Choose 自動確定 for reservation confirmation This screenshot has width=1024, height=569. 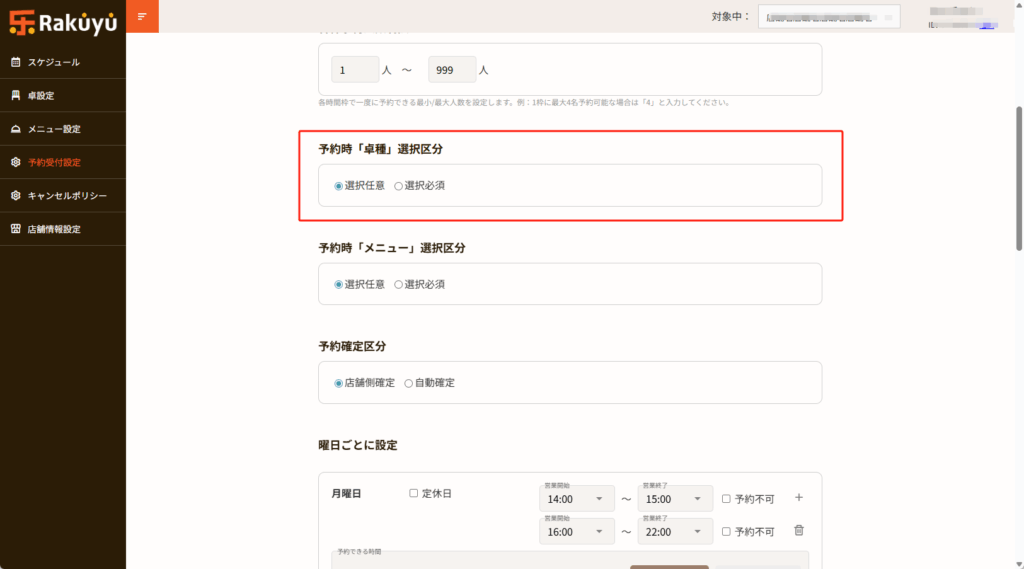[x=409, y=383]
